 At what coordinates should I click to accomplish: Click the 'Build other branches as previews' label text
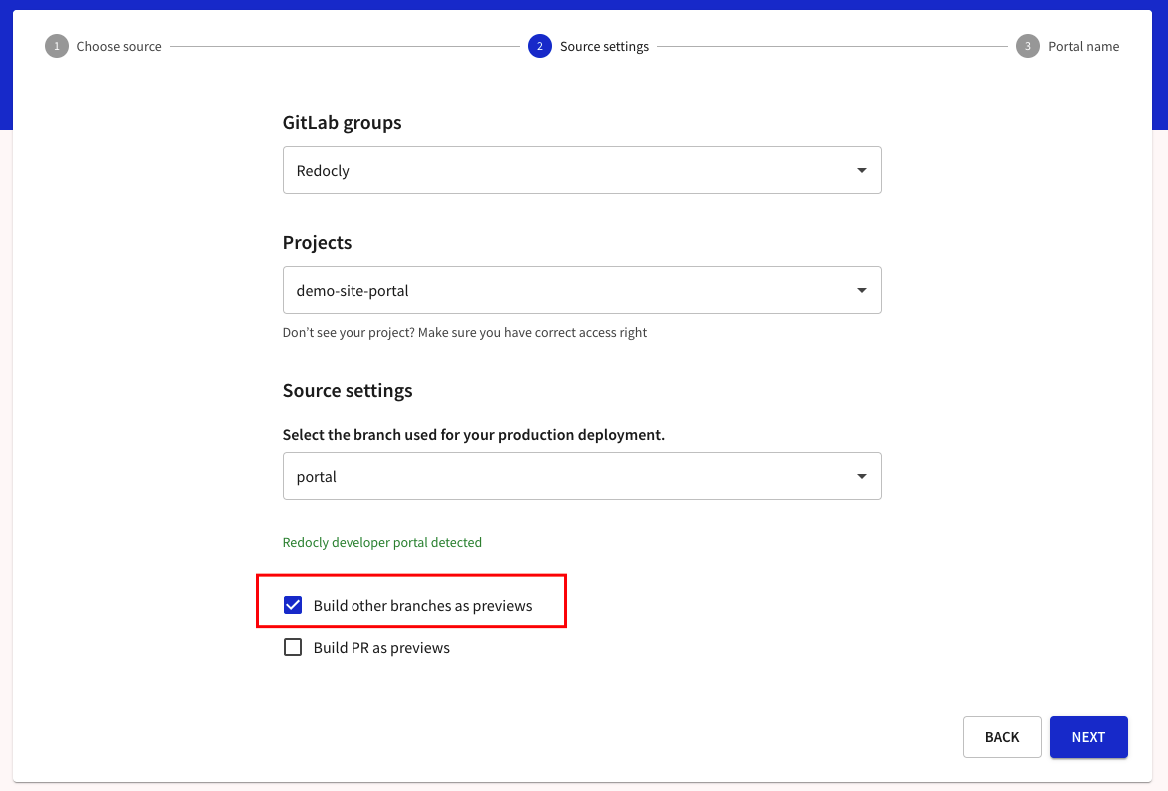(423, 606)
